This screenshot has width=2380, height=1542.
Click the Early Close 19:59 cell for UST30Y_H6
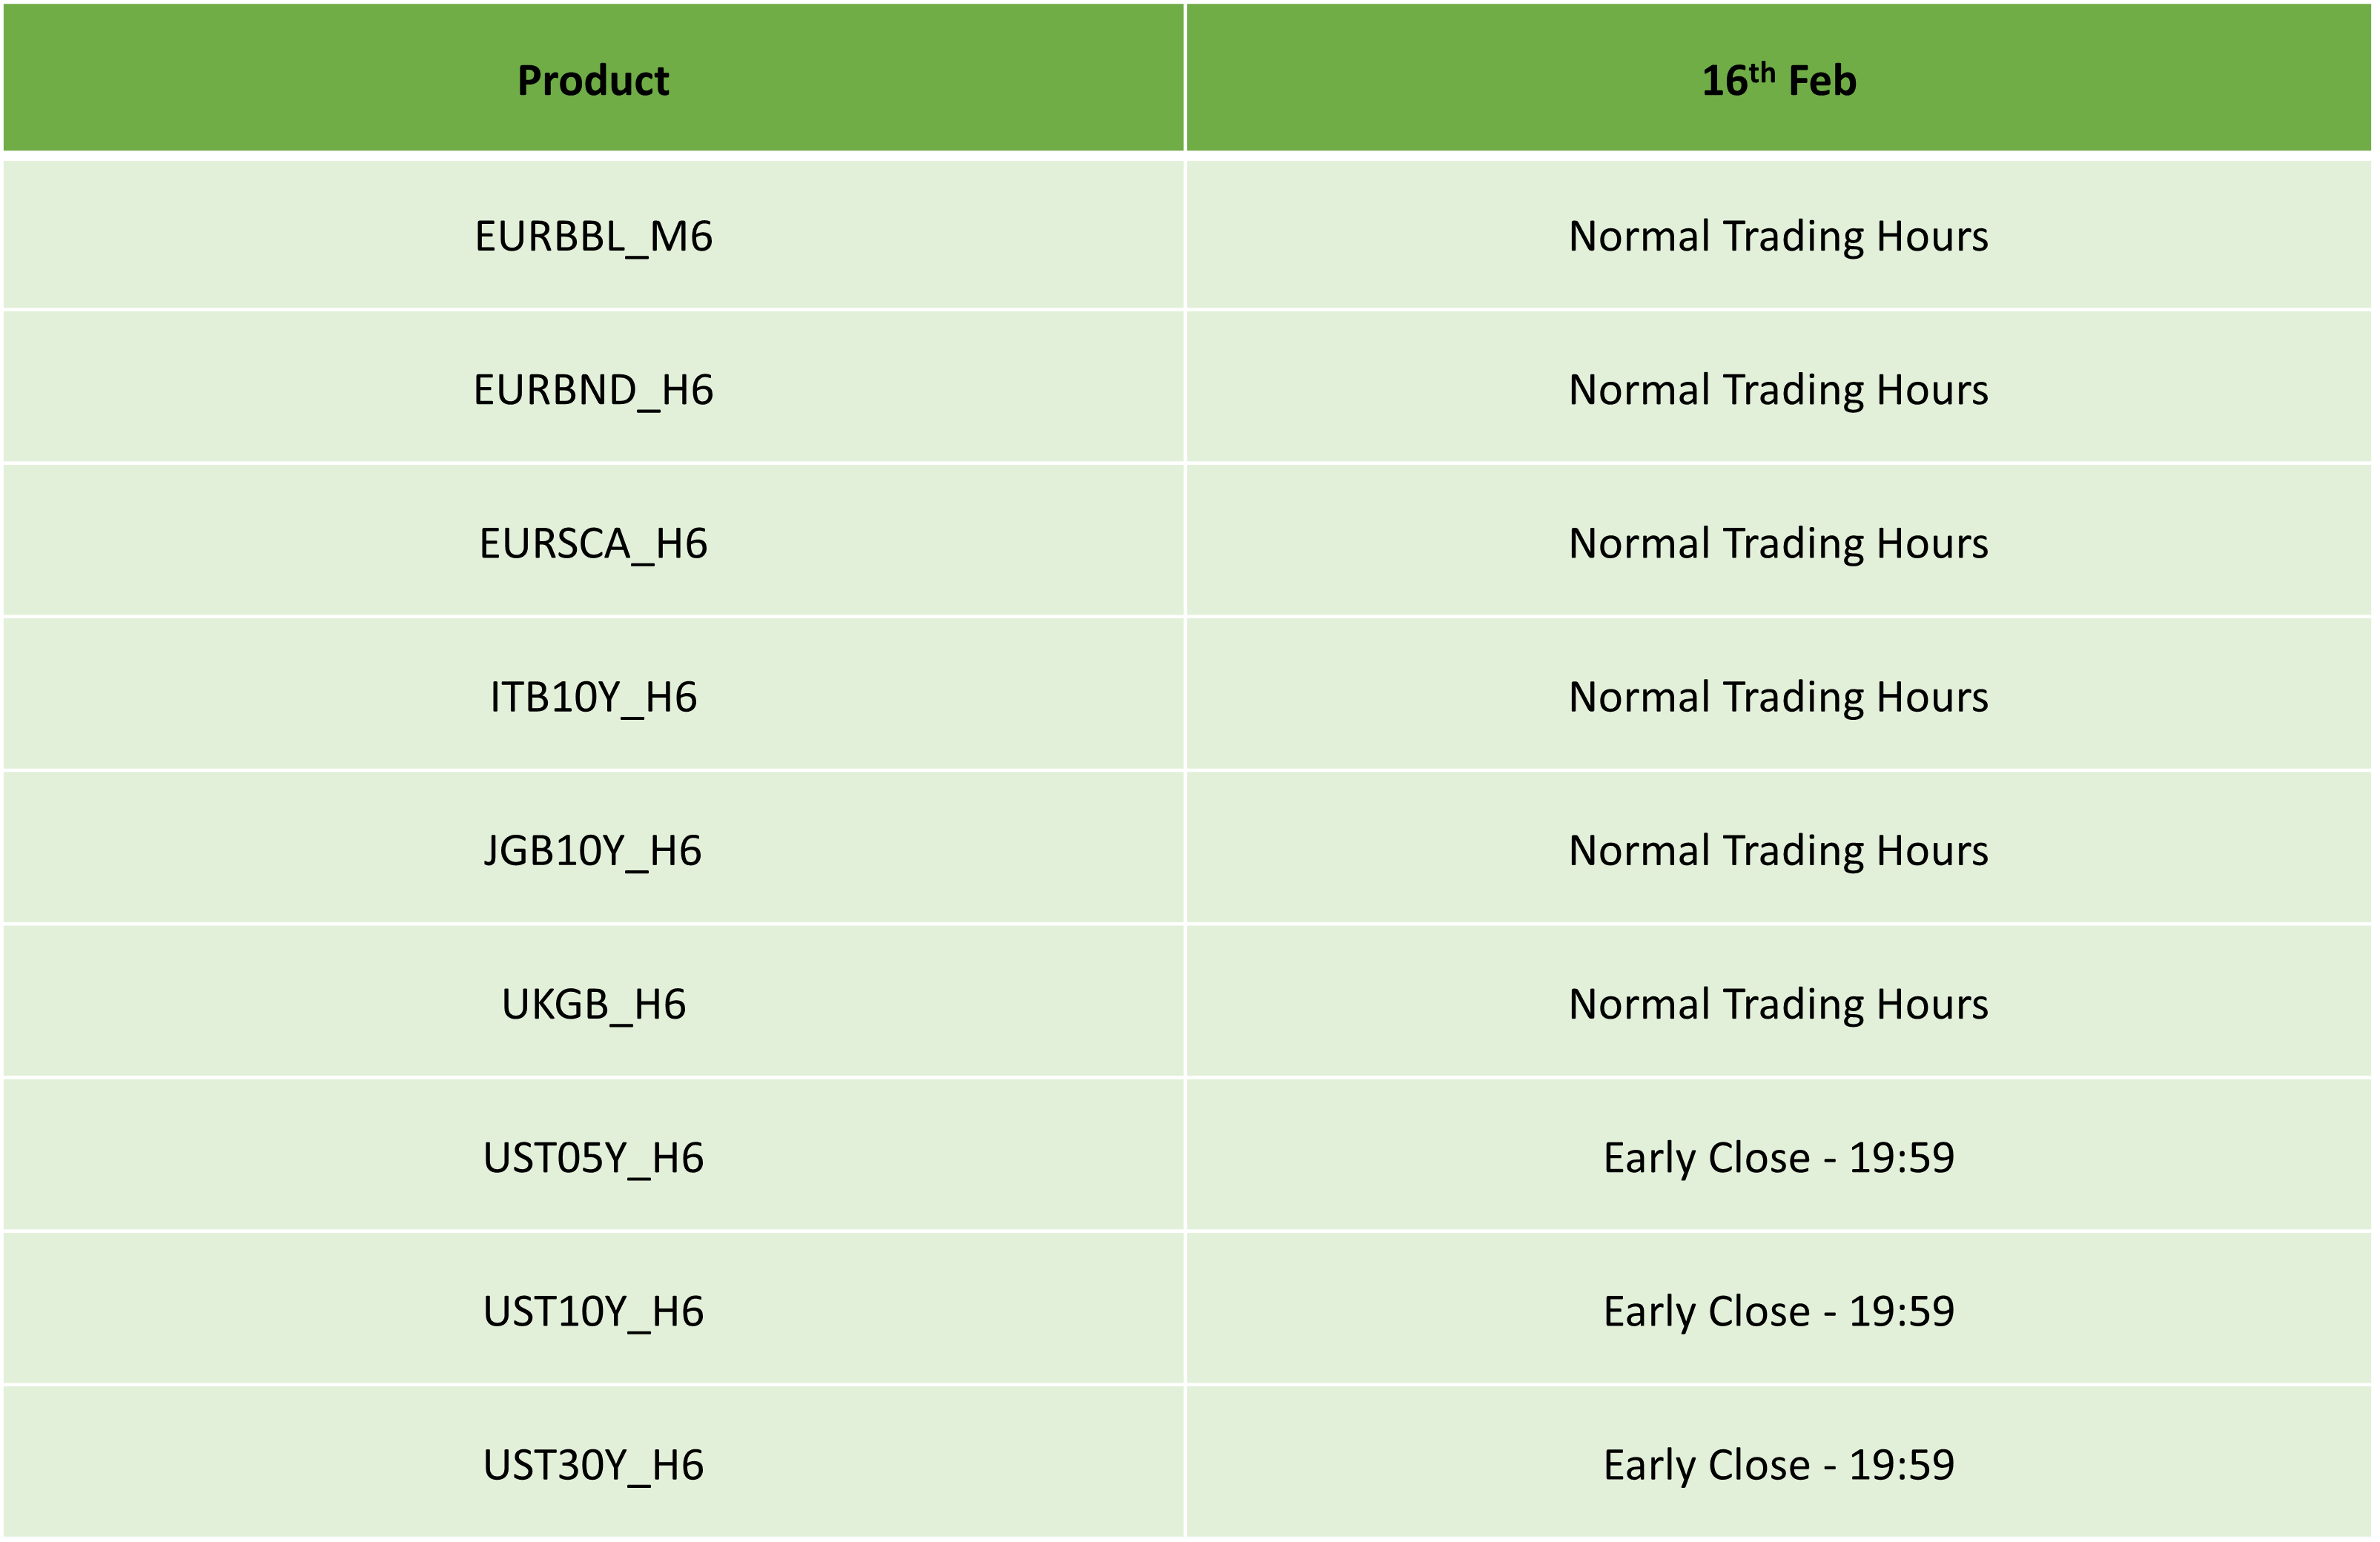point(1778,1465)
